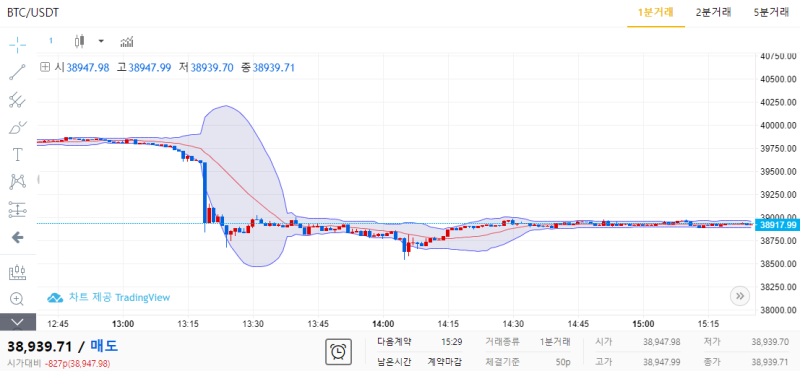Click the 계약마감 remaining time value
Screen dimensions: 800x371
[444, 362]
